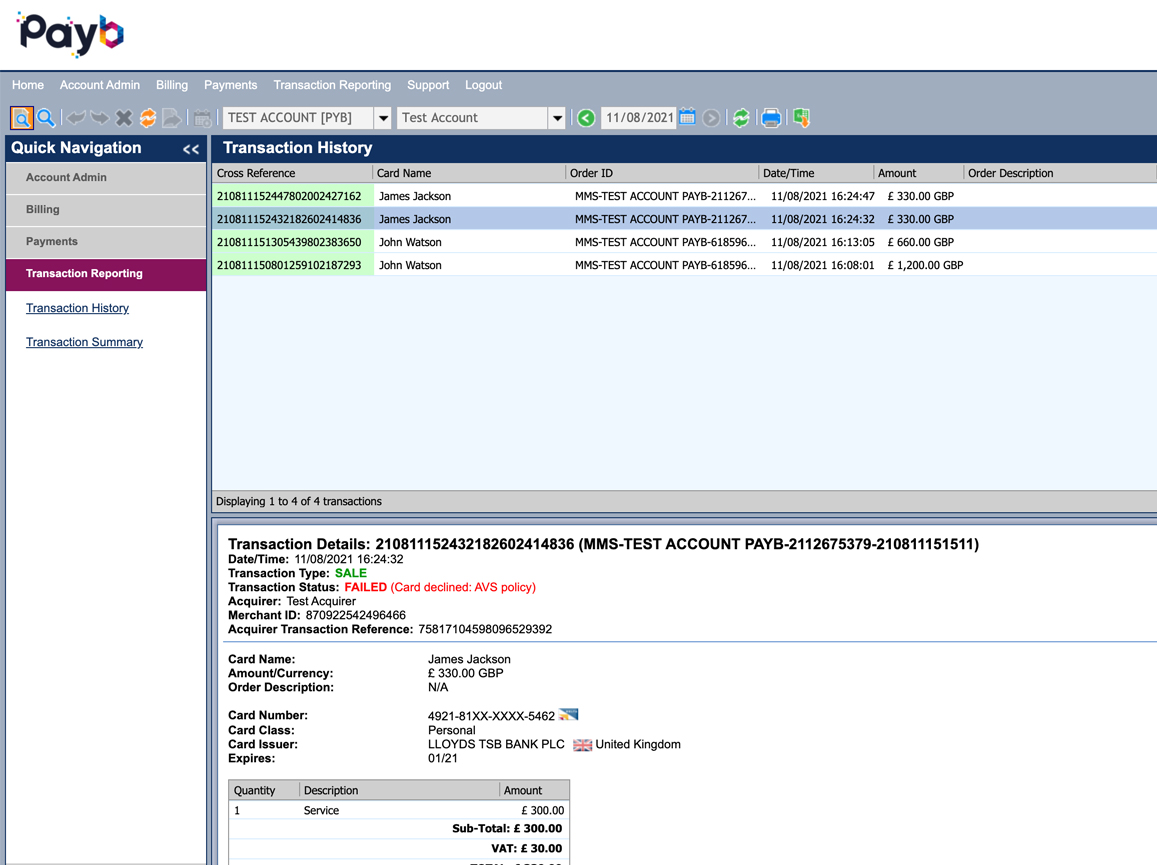Open the Home menu
The height and width of the screenshot is (865, 1157).
(x=28, y=85)
